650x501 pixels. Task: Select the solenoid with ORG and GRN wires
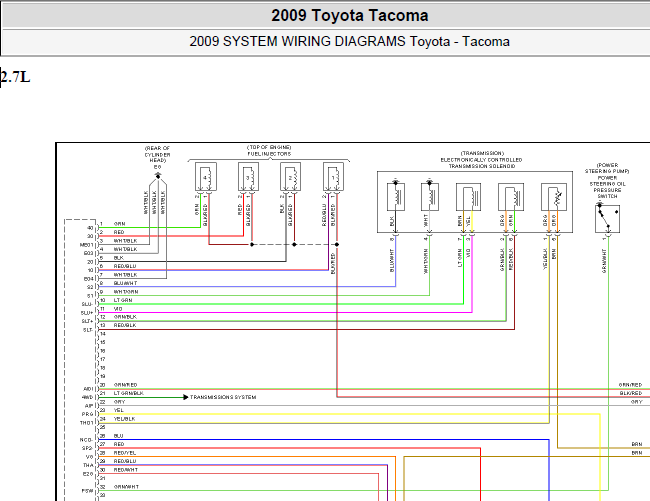(x=511, y=197)
